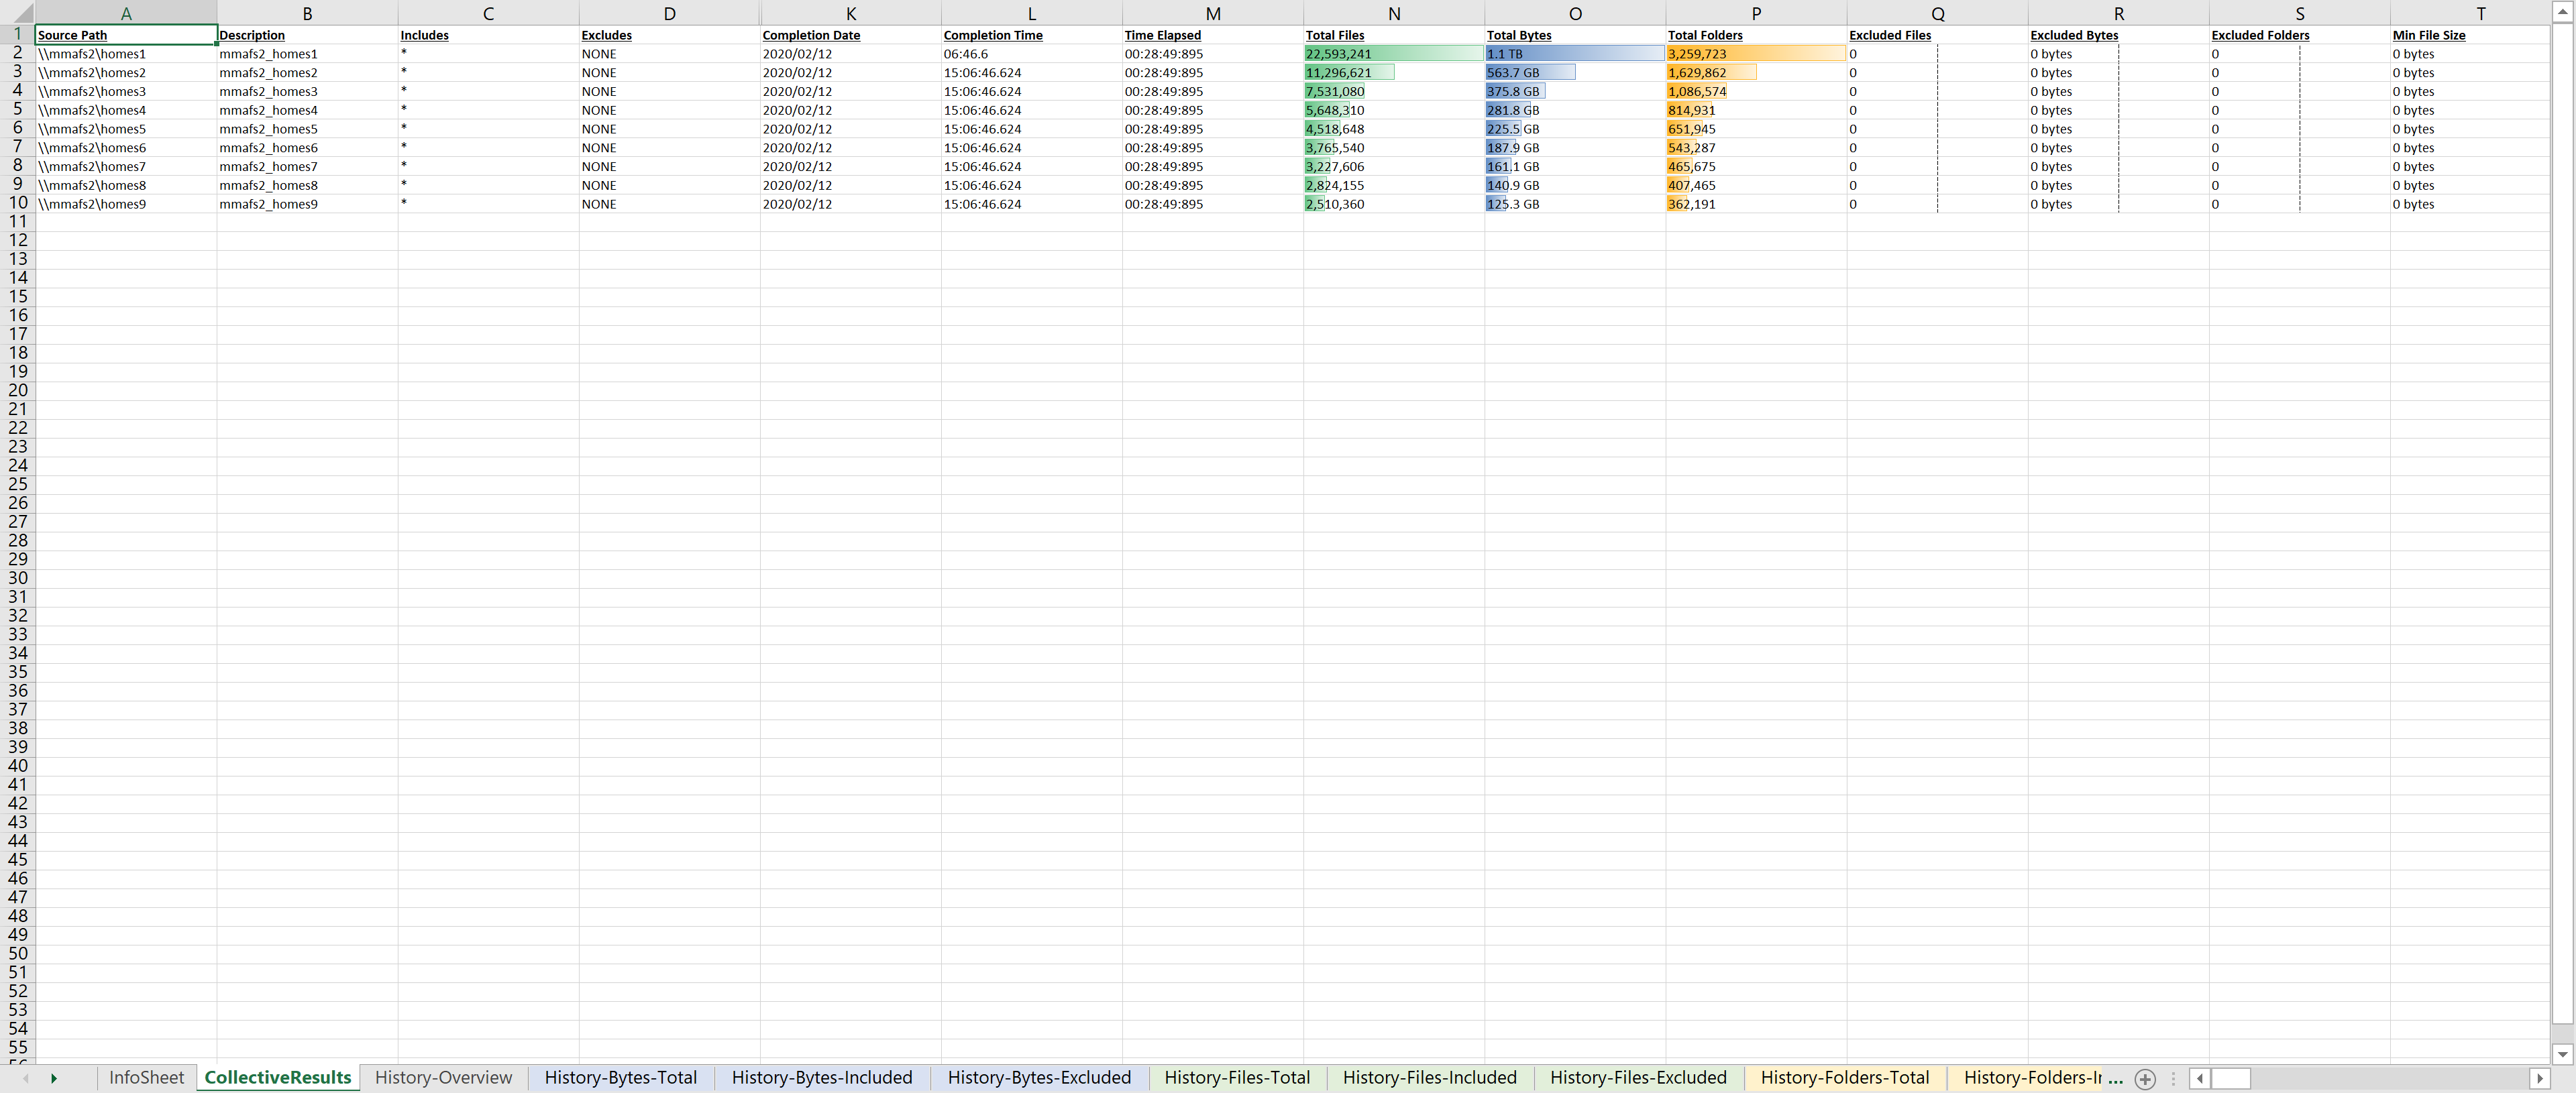The width and height of the screenshot is (2576, 1093).
Task: Open the InfoSheet tab
Action: [146, 1077]
